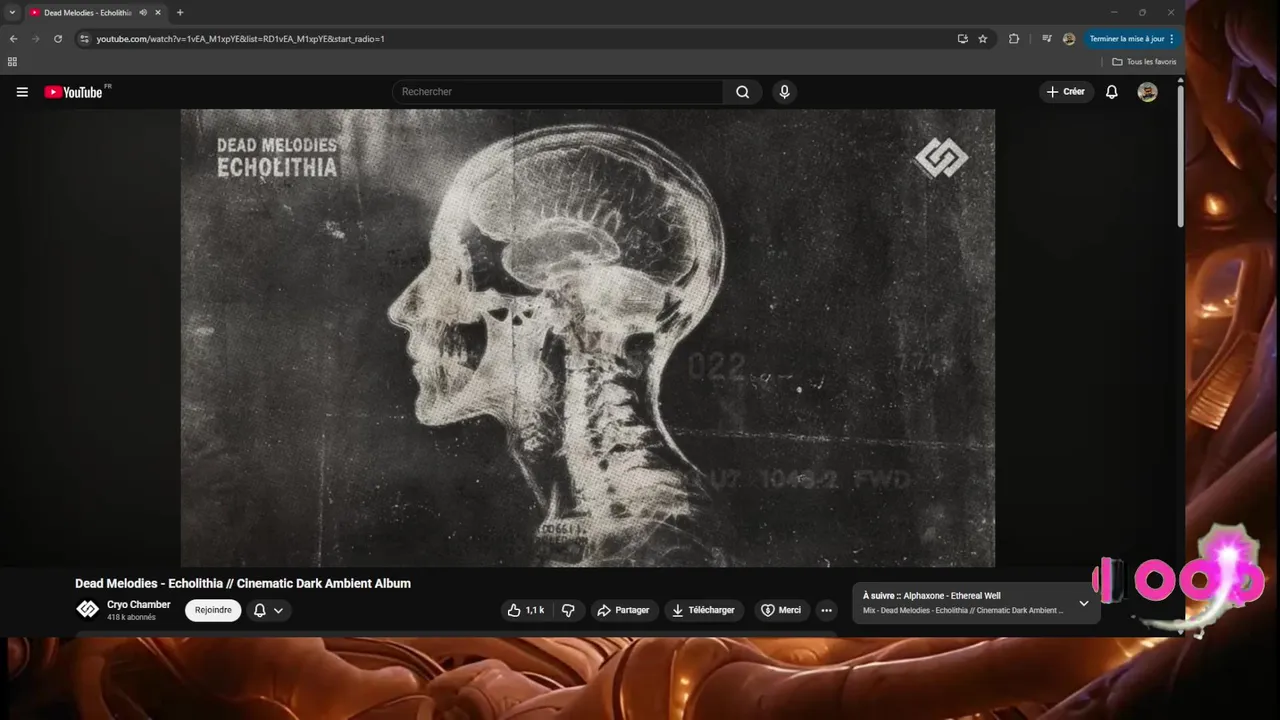This screenshot has height=720, width=1280.
Task: Click the Mix - Dead Melodies playlist subtitle
Action: pyautogui.click(x=962, y=611)
